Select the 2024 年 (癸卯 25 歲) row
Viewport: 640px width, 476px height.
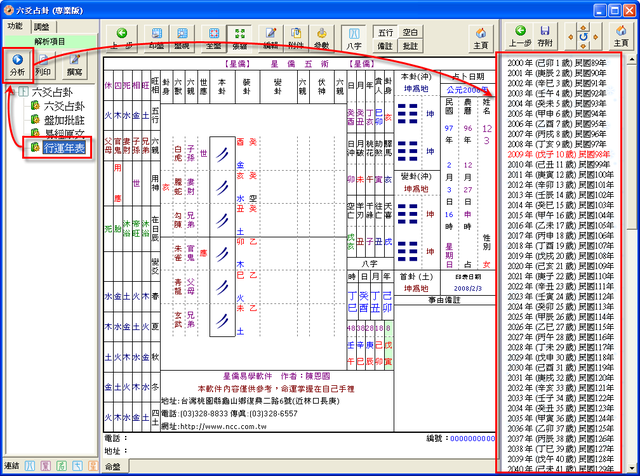(560, 307)
